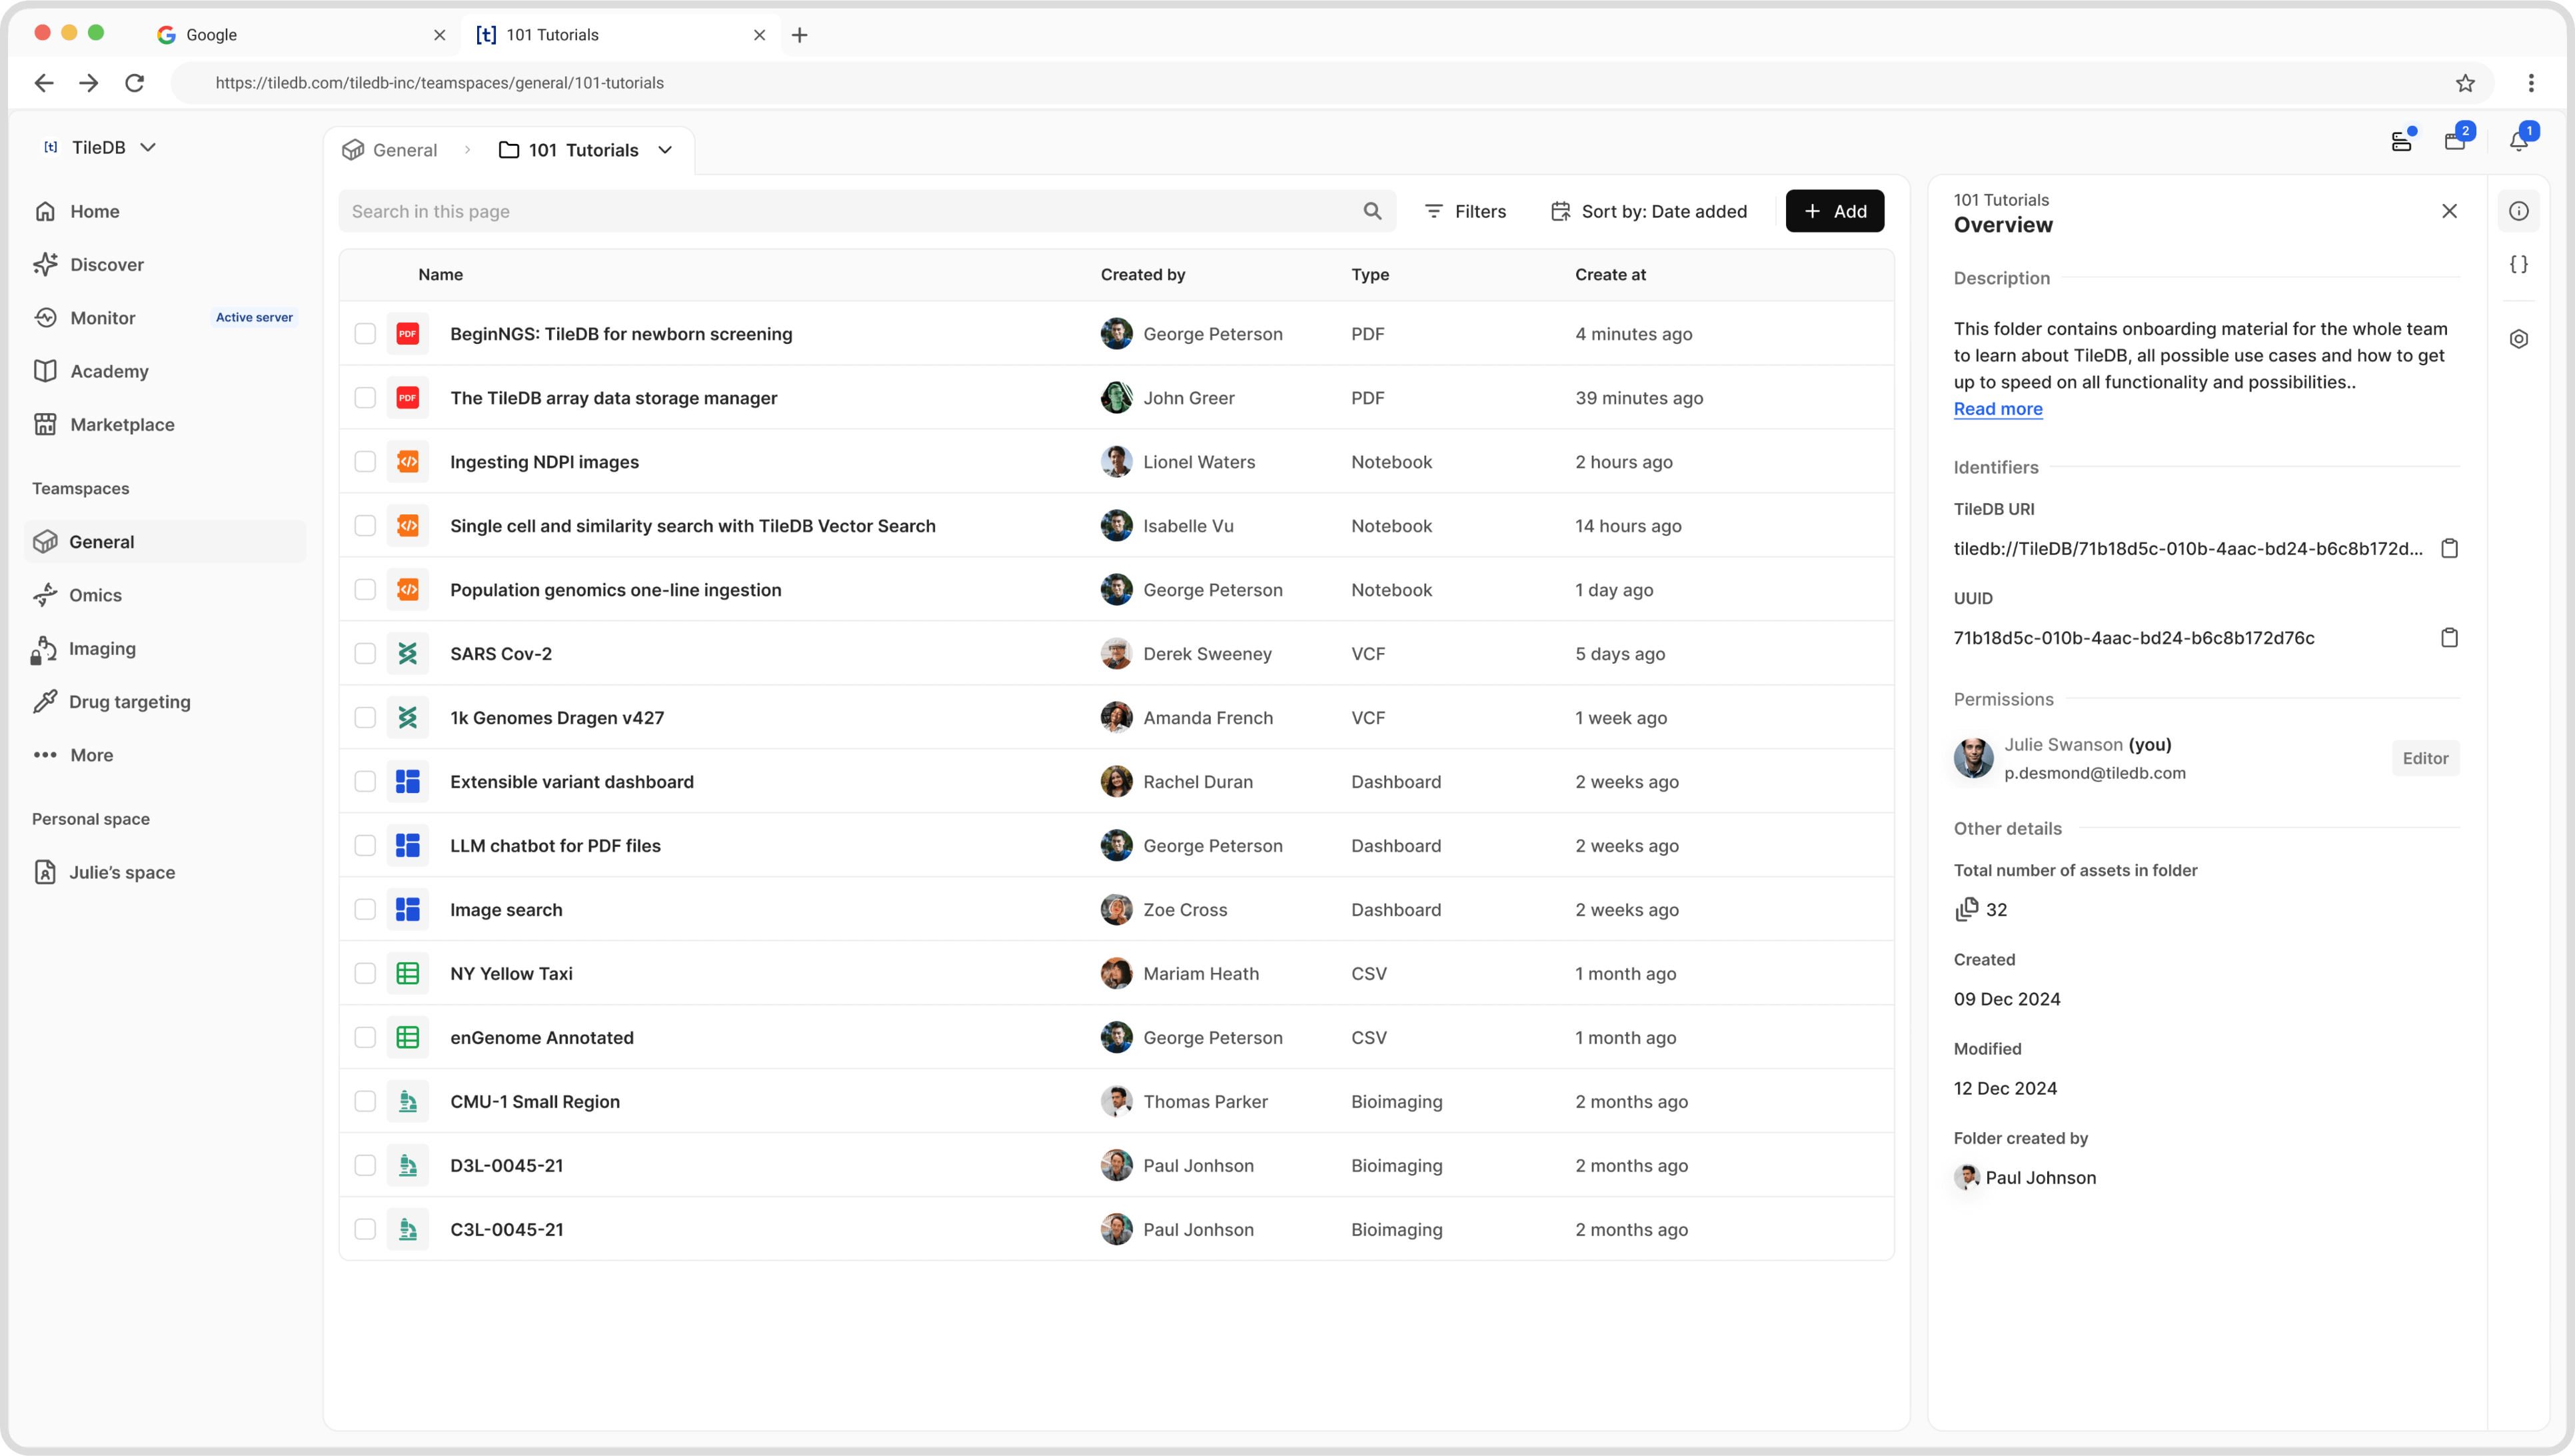The image size is (2575, 1456).
Task: Go back in browser history
Action: [43, 83]
